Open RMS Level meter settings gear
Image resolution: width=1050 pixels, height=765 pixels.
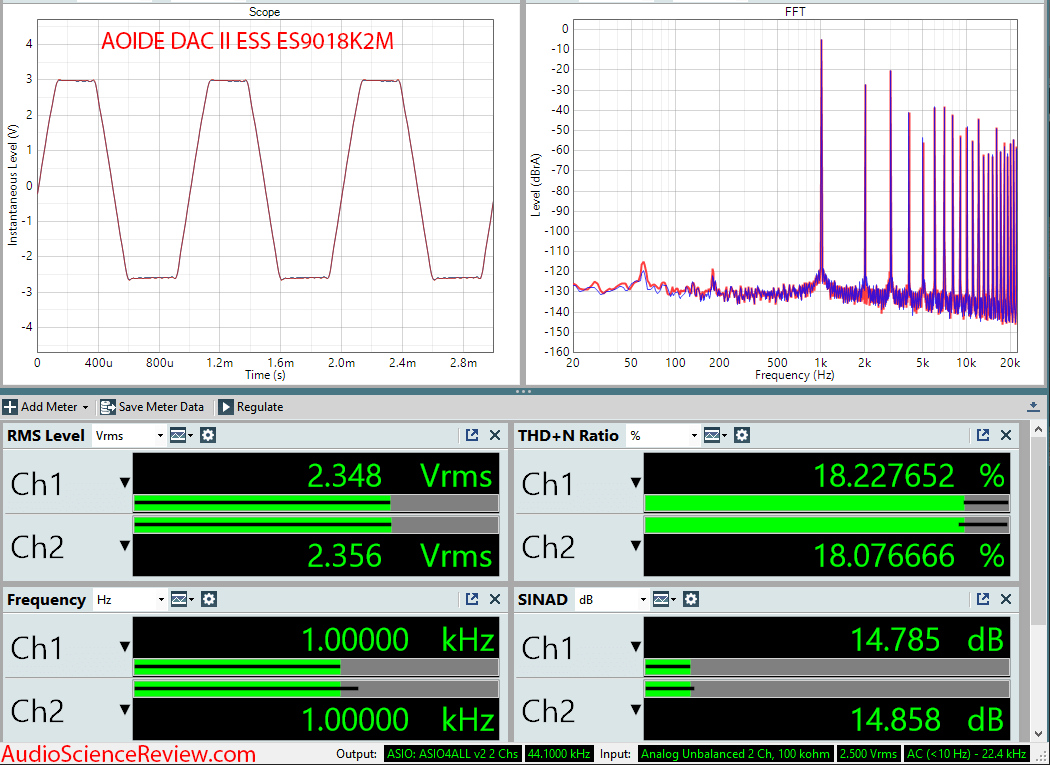(208, 435)
